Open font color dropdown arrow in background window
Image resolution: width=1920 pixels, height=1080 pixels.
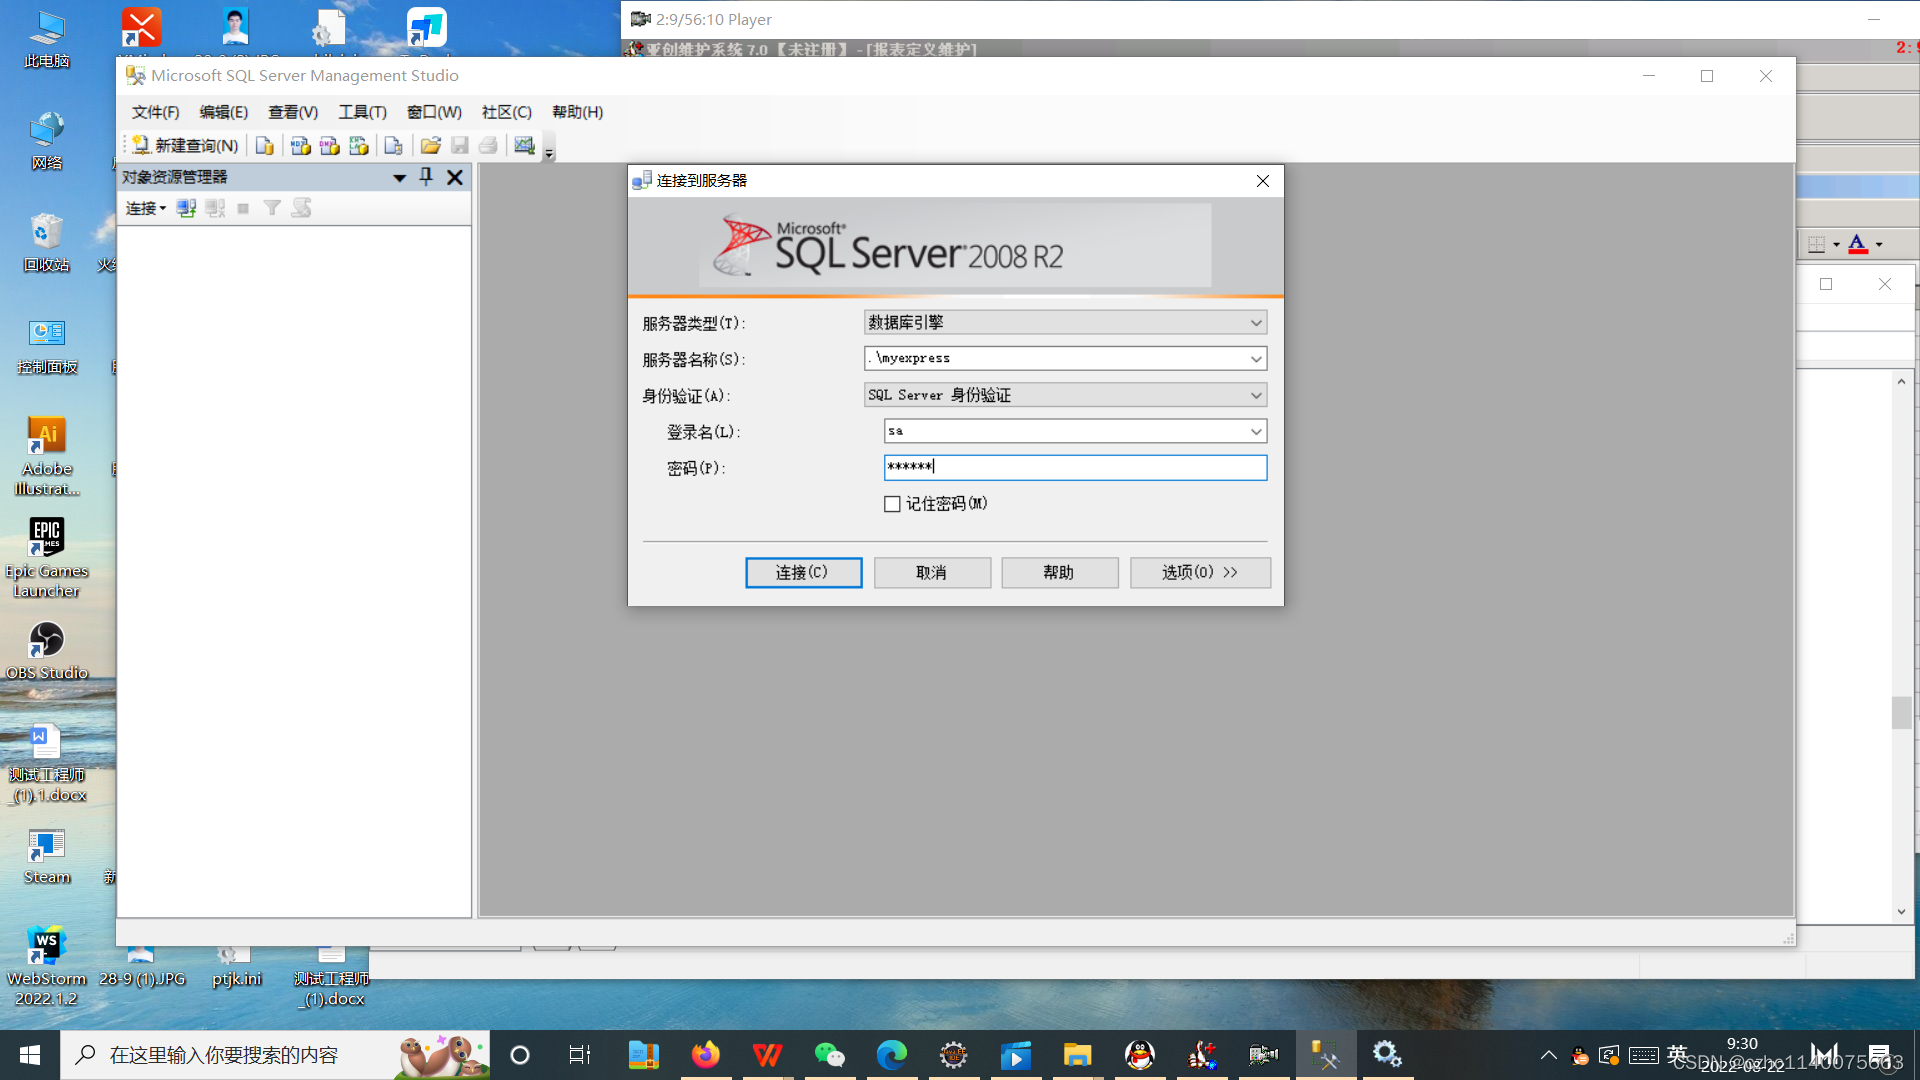coord(1879,244)
